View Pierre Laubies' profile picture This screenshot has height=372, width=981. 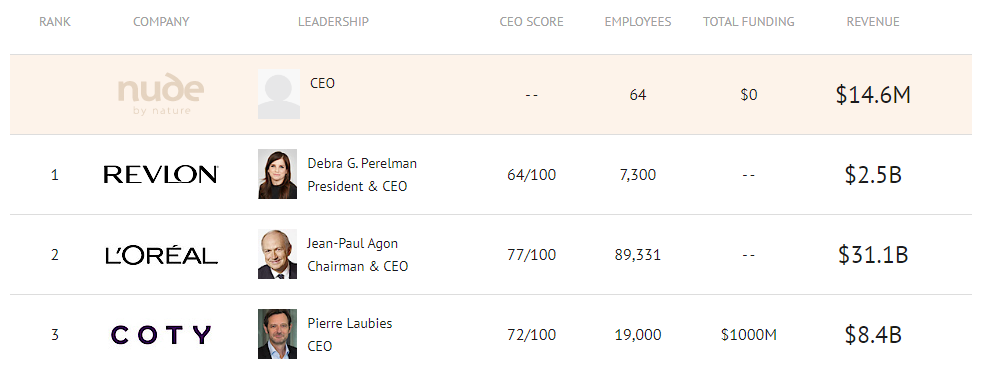277,334
